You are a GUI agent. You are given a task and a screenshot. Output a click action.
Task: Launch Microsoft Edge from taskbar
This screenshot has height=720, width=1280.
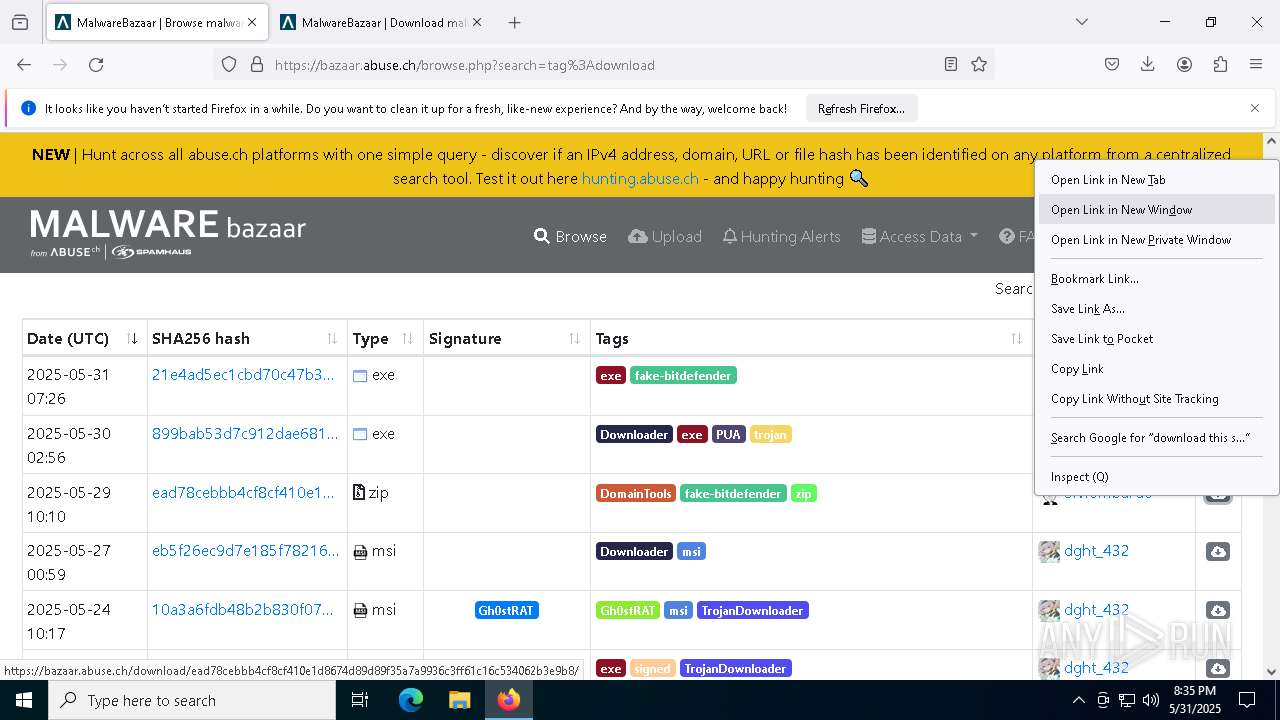coord(411,700)
